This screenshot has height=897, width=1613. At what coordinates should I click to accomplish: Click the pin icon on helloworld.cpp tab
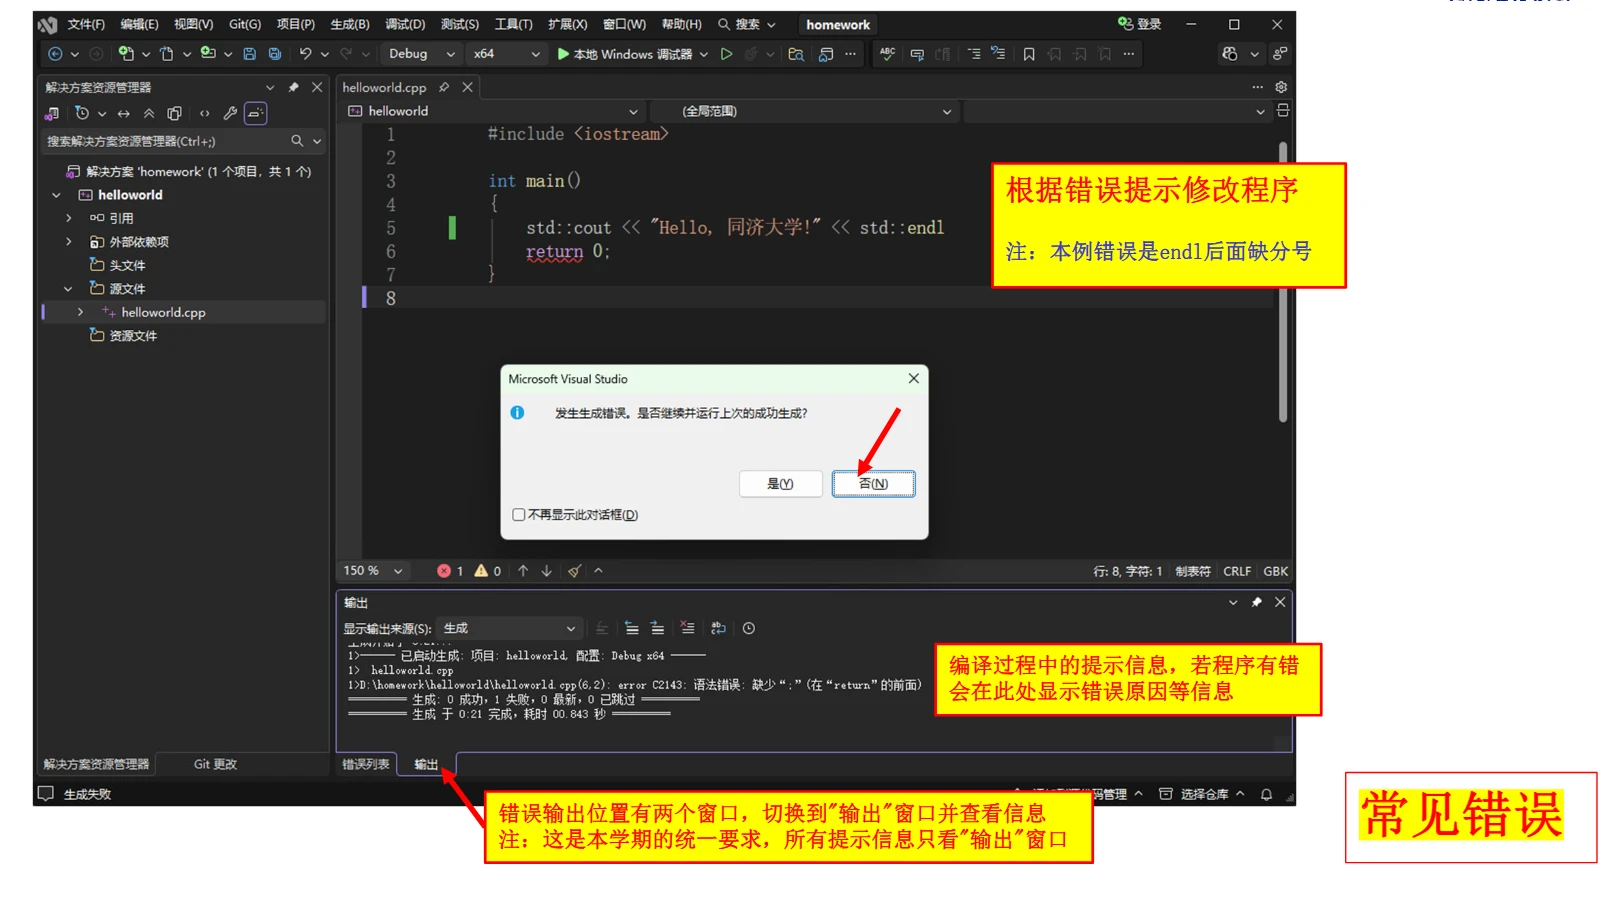pyautogui.click(x=444, y=87)
